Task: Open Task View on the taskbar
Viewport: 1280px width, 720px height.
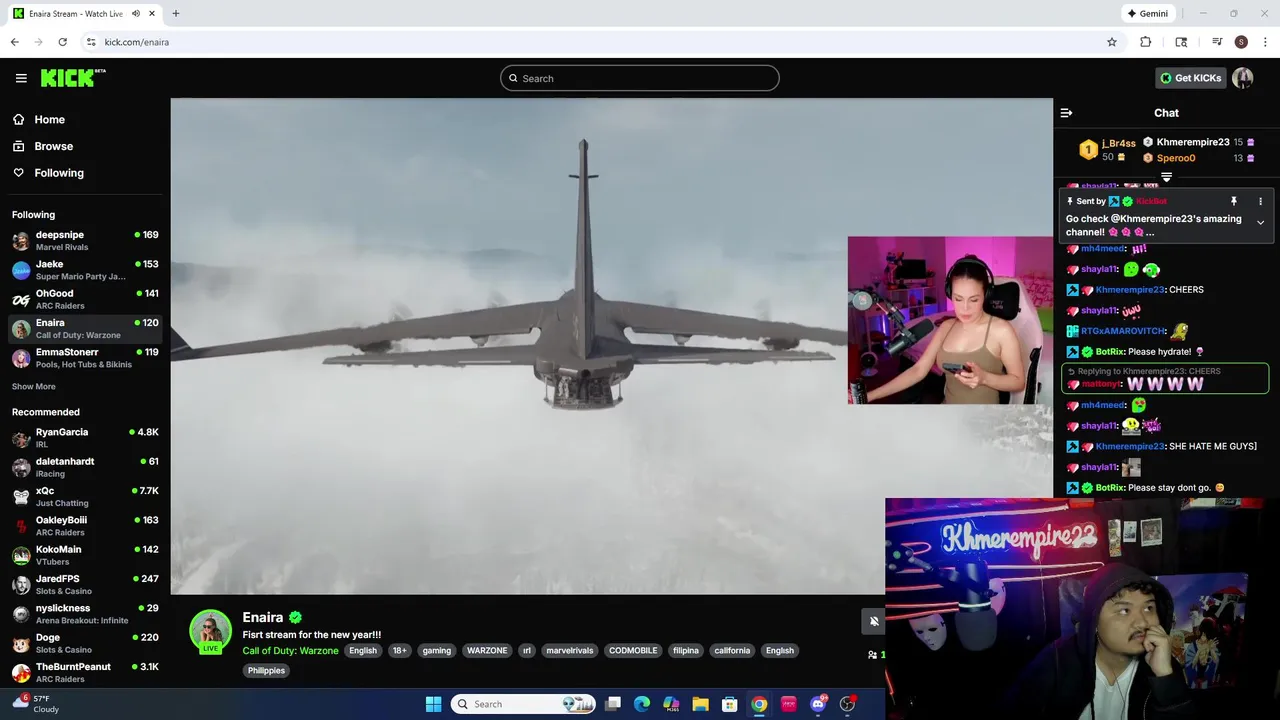Action: (x=613, y=704)
